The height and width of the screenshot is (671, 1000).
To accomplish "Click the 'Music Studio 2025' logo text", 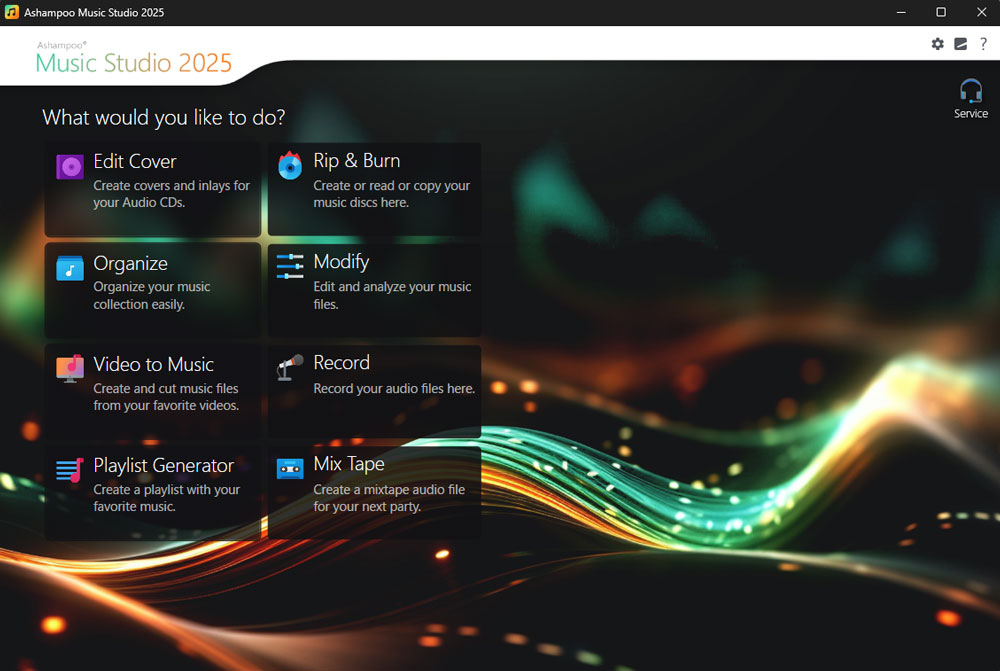I will [x=133, y=63].
